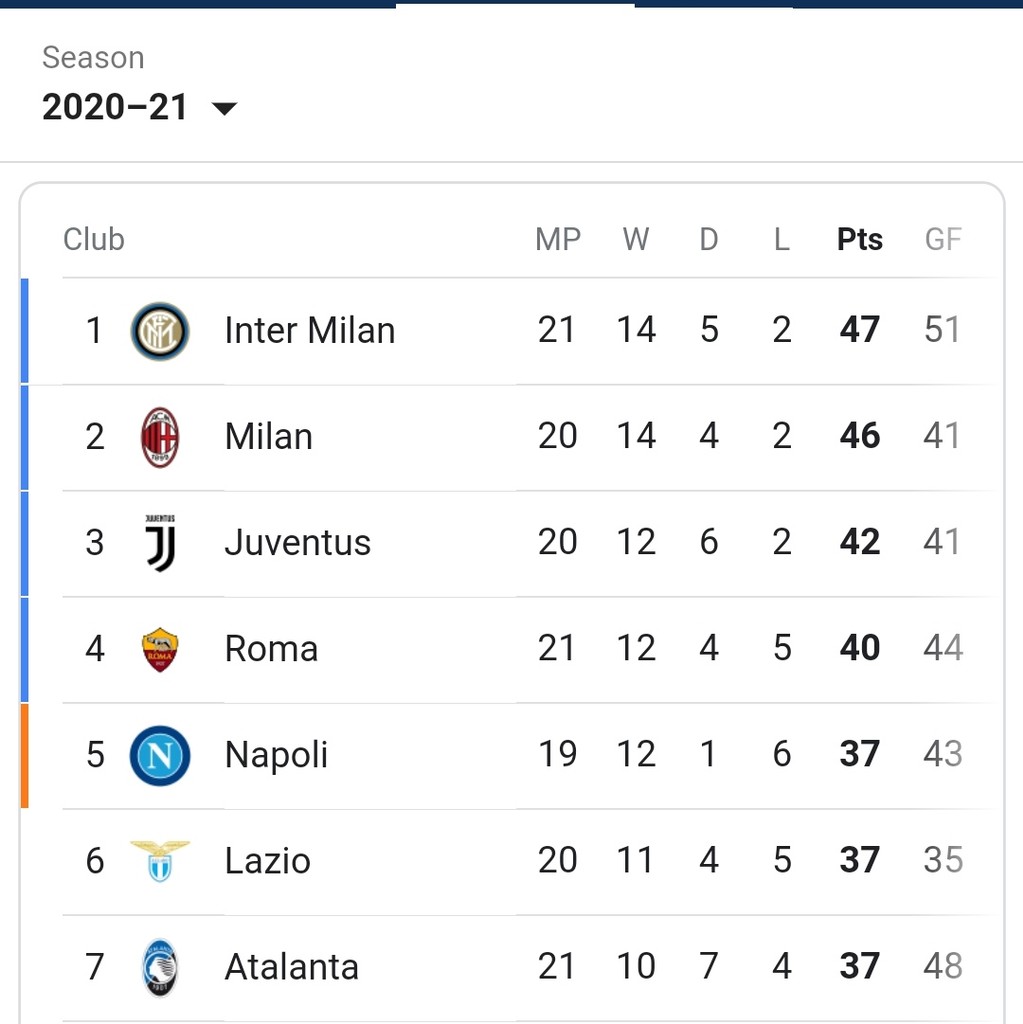
Task: Open the Juventus team name link
Action: [x=297, y=543]
